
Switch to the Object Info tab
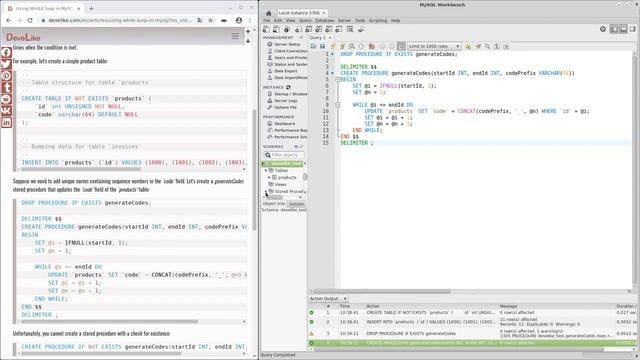(273, 204)
